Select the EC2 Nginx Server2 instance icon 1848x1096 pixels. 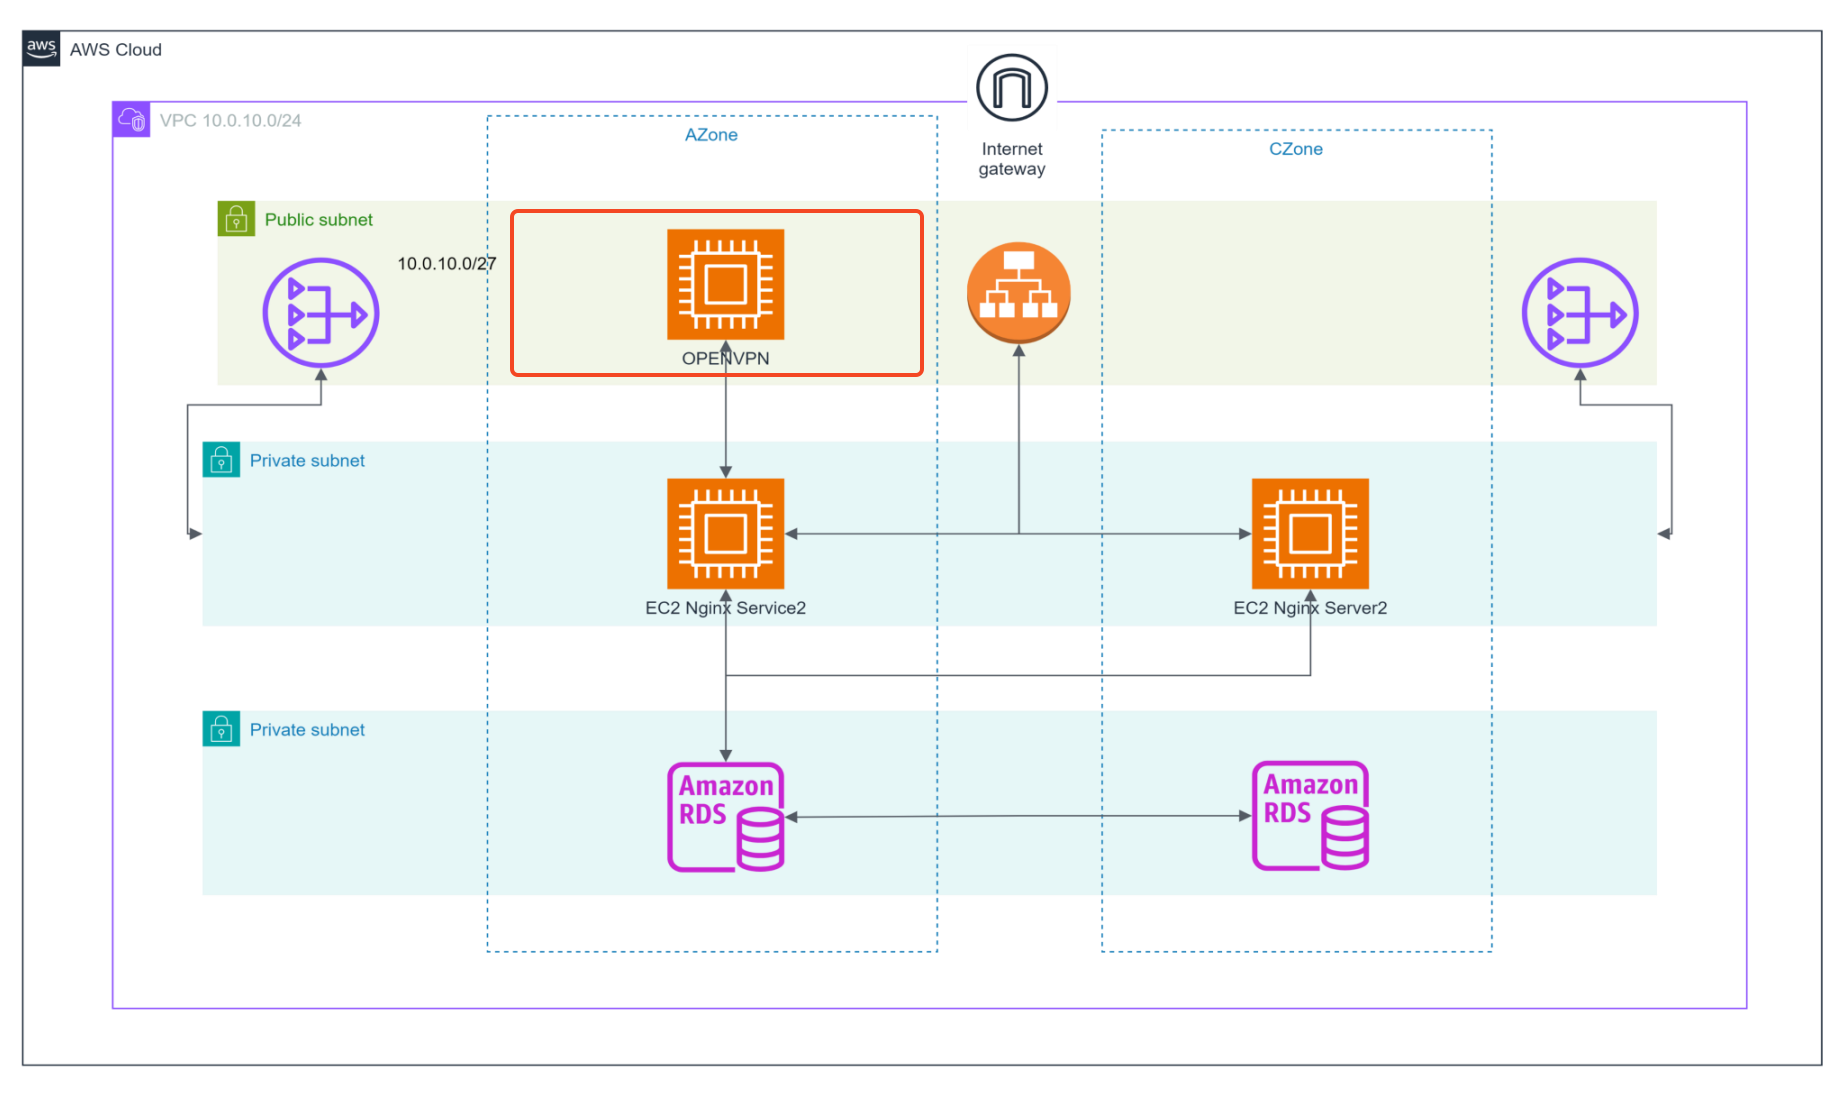click(1310, 534)
